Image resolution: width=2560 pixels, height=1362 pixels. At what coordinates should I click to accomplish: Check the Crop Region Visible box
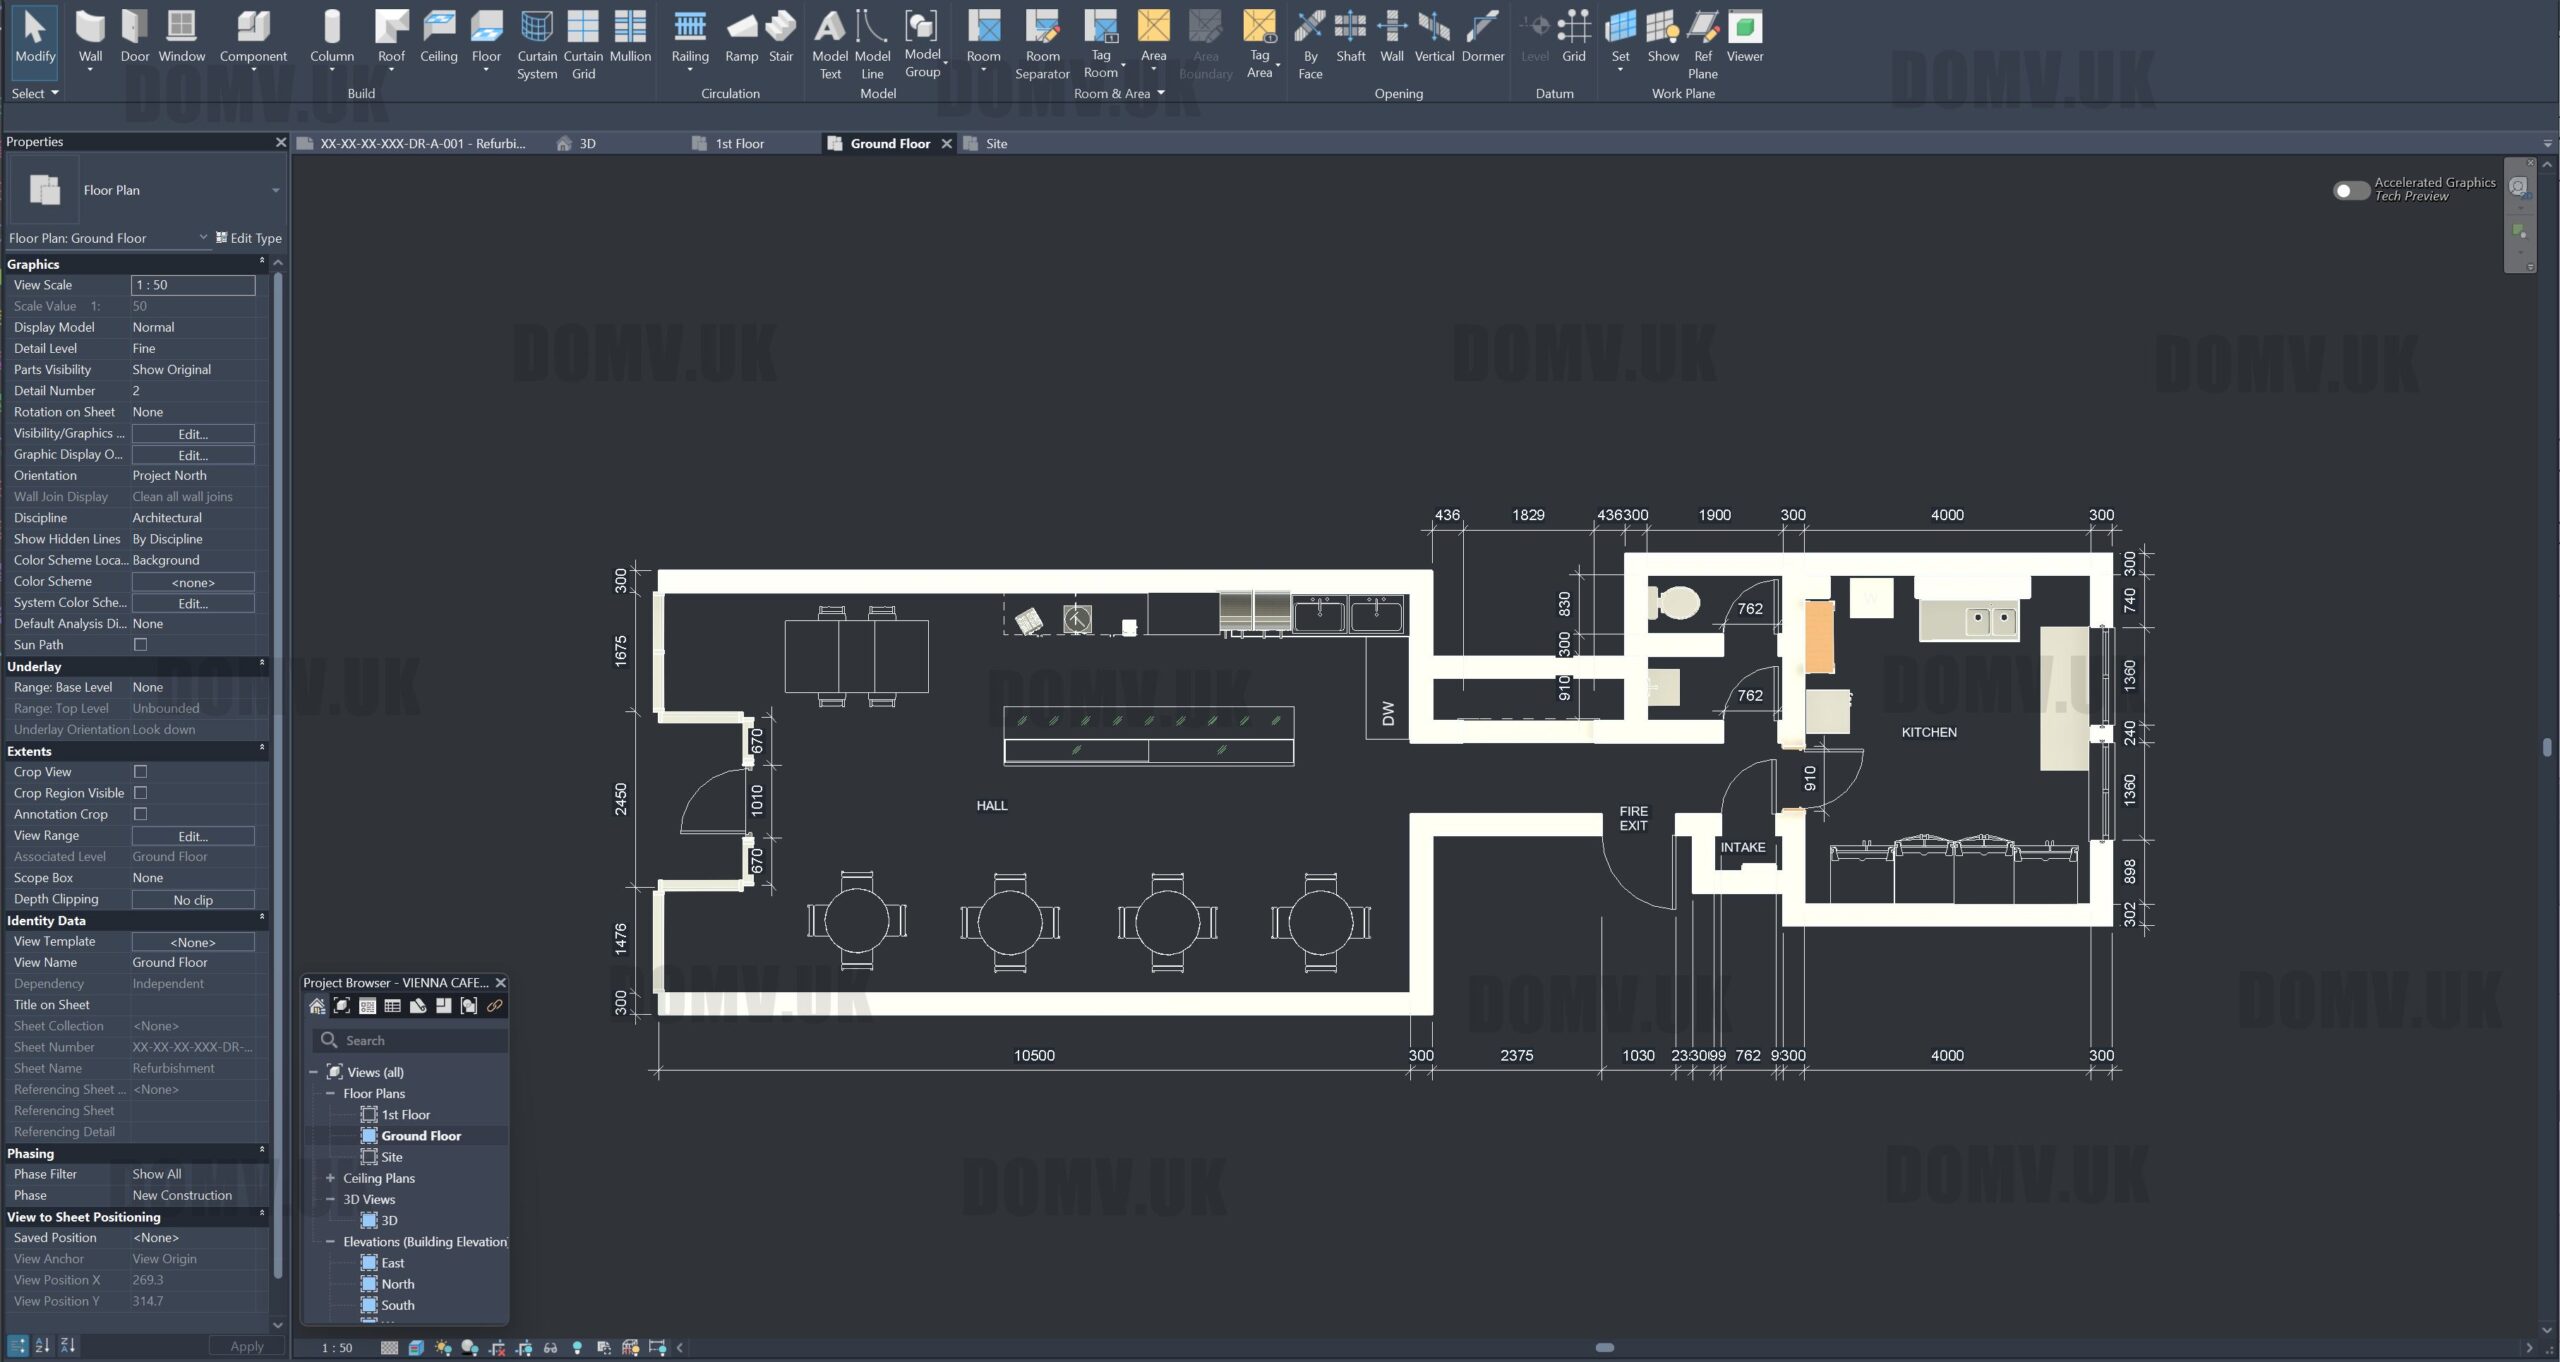point(141,793)
